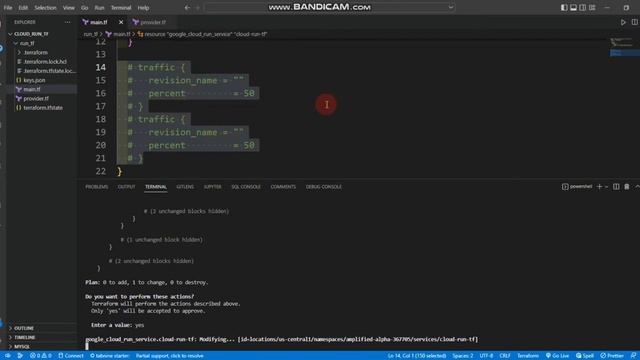Go forward with the navigation arrow

click(x=198, y=8)
